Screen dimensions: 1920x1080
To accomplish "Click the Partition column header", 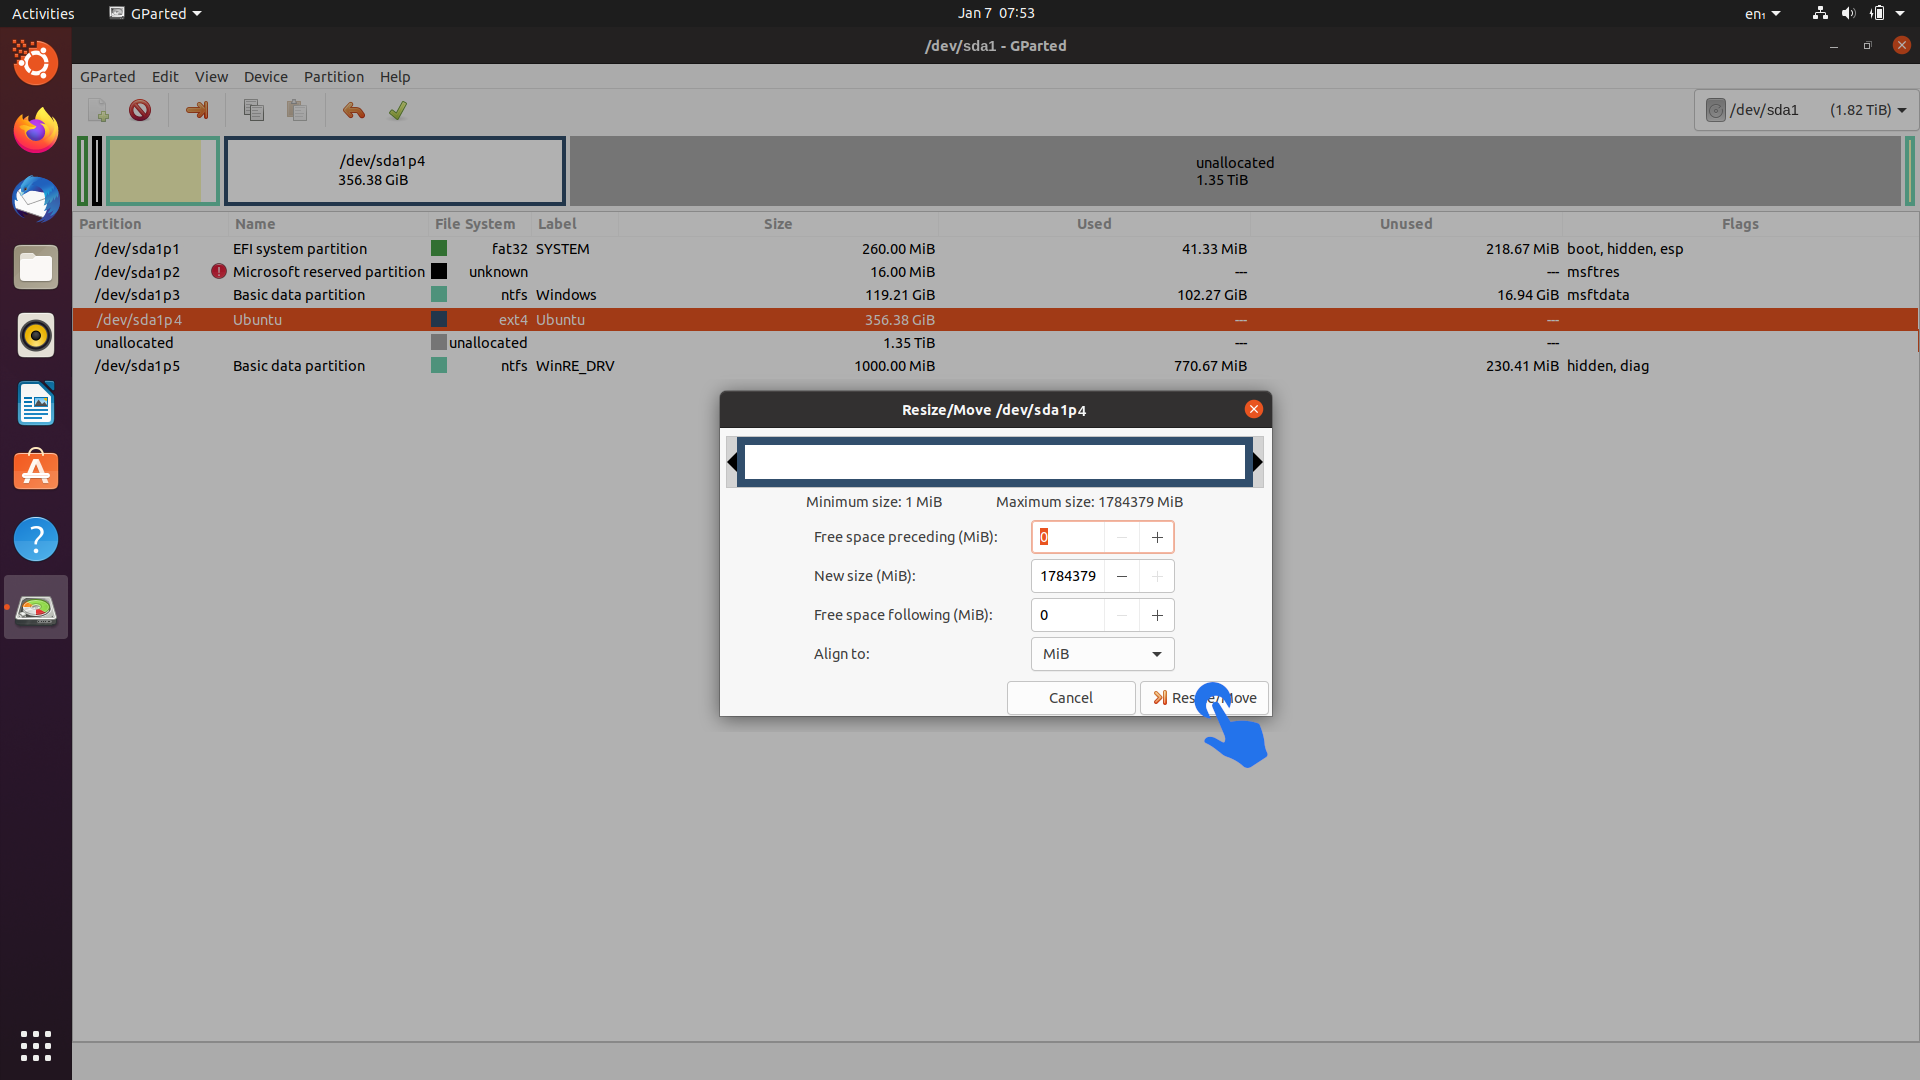I will tap(150, 224).
